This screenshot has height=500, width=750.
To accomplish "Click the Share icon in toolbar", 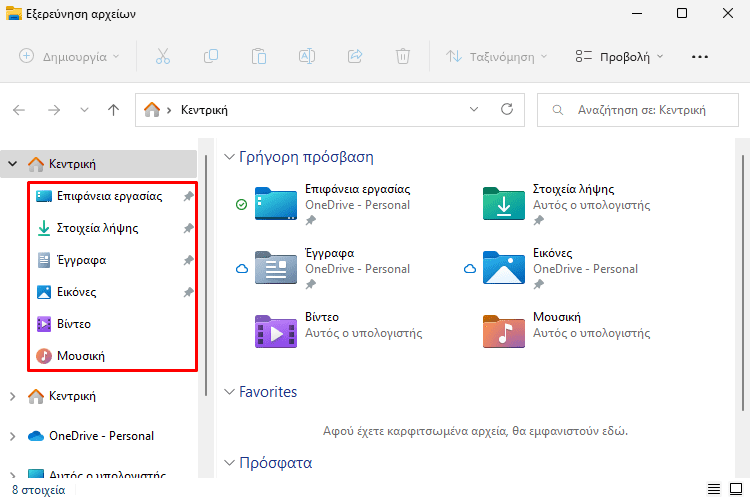I will [x=355, y=56].
